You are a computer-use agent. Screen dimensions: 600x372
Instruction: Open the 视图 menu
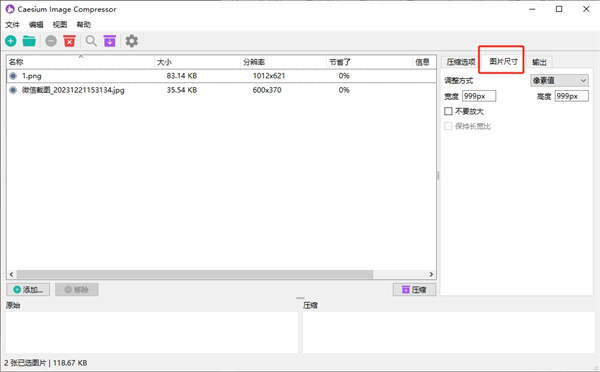60,24
